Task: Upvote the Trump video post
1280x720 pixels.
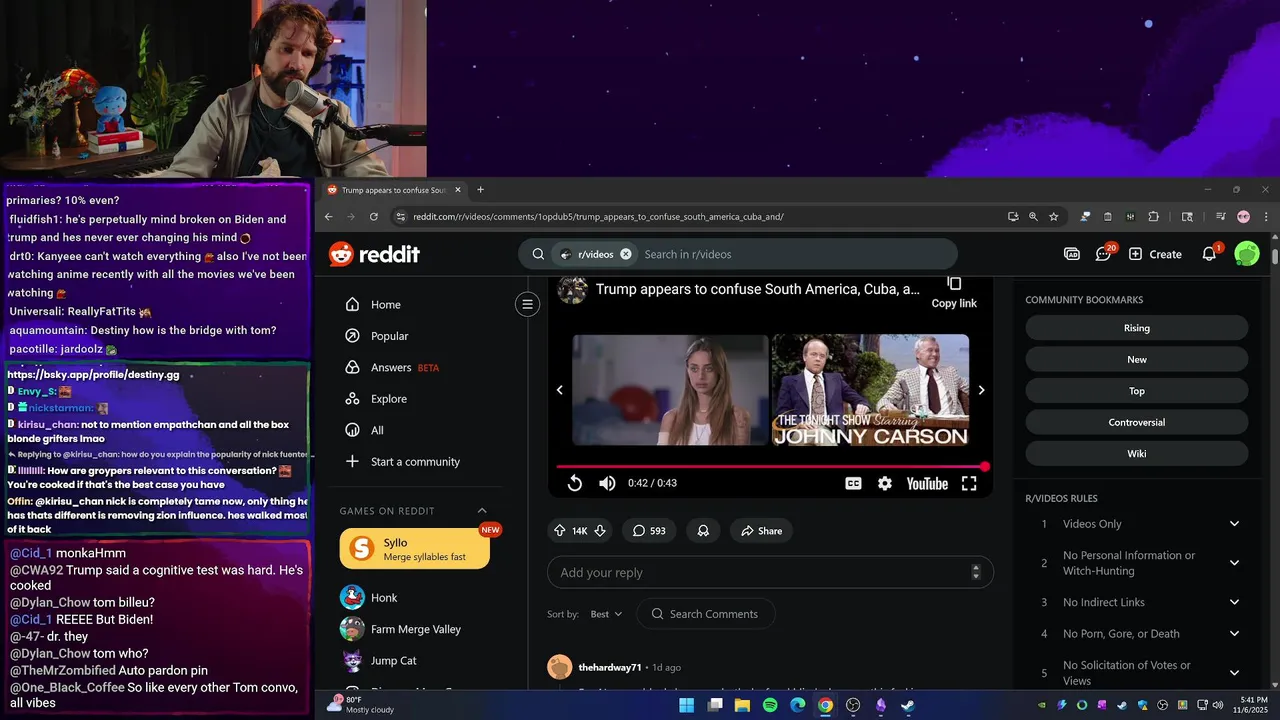Action: (x=559, y=531)
